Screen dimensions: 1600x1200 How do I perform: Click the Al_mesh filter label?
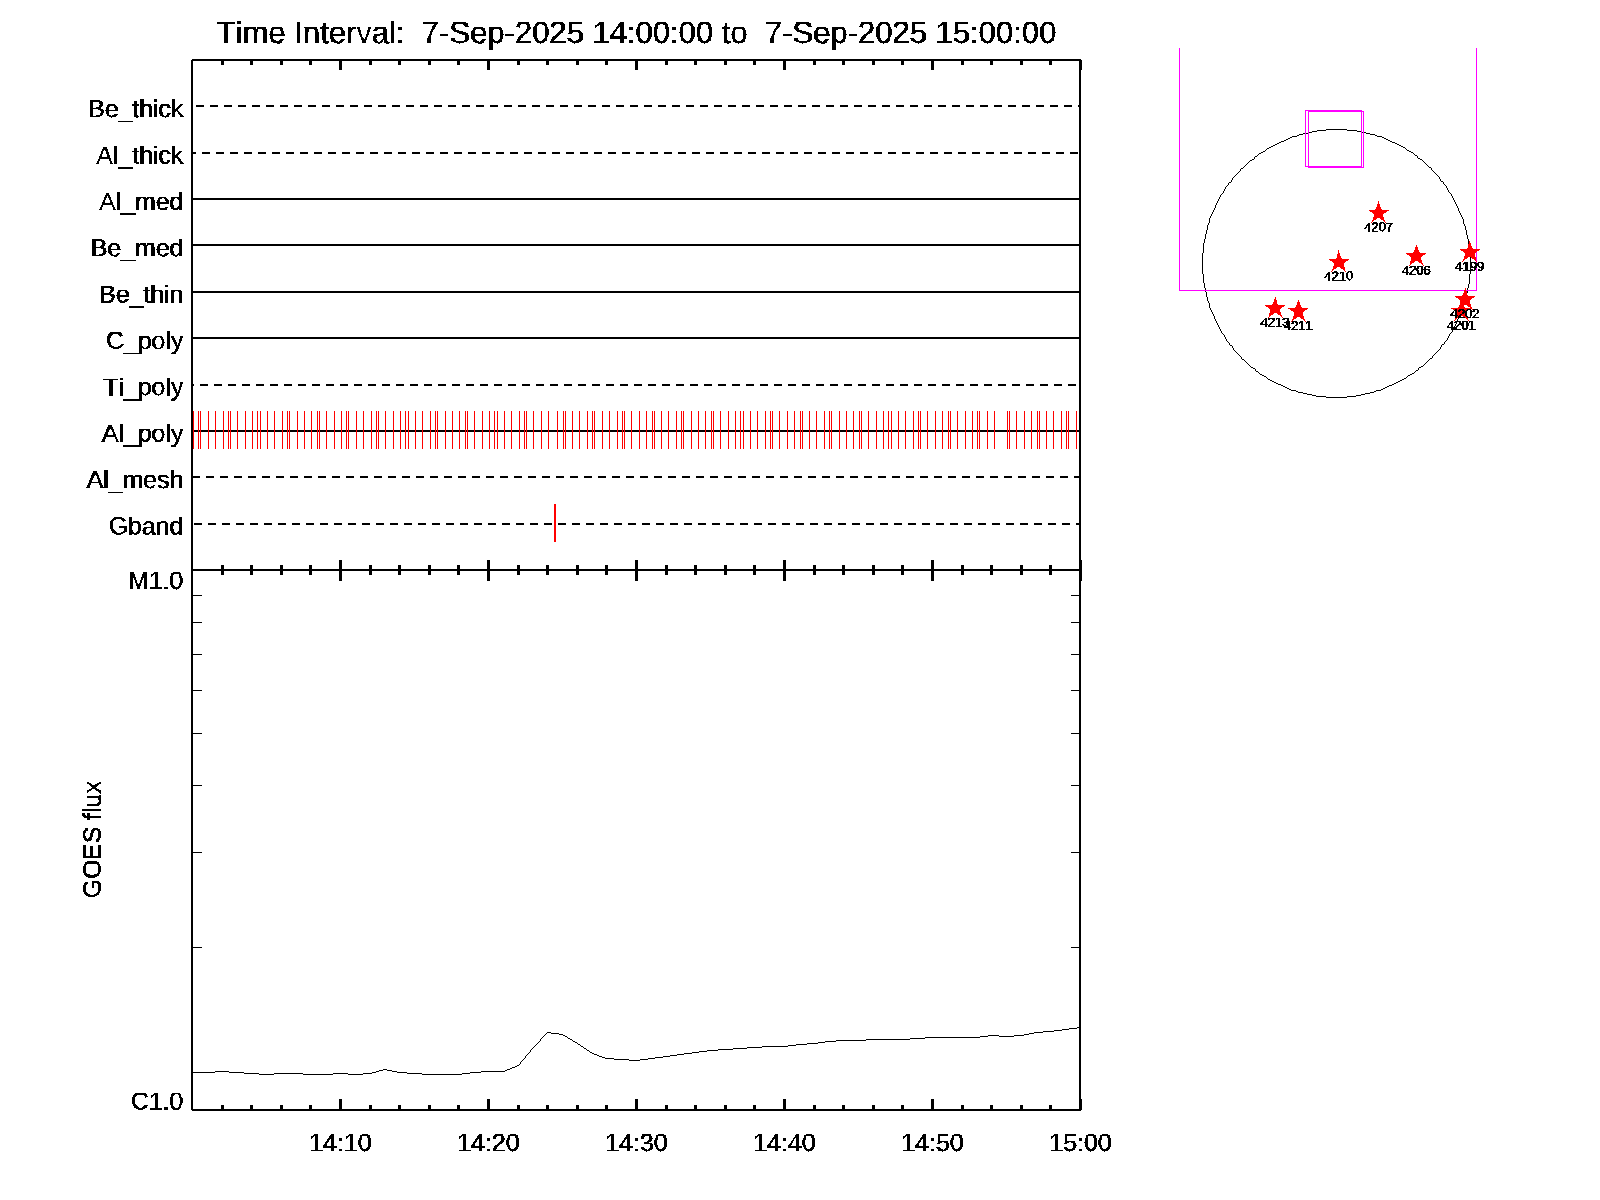pos(135,480)
